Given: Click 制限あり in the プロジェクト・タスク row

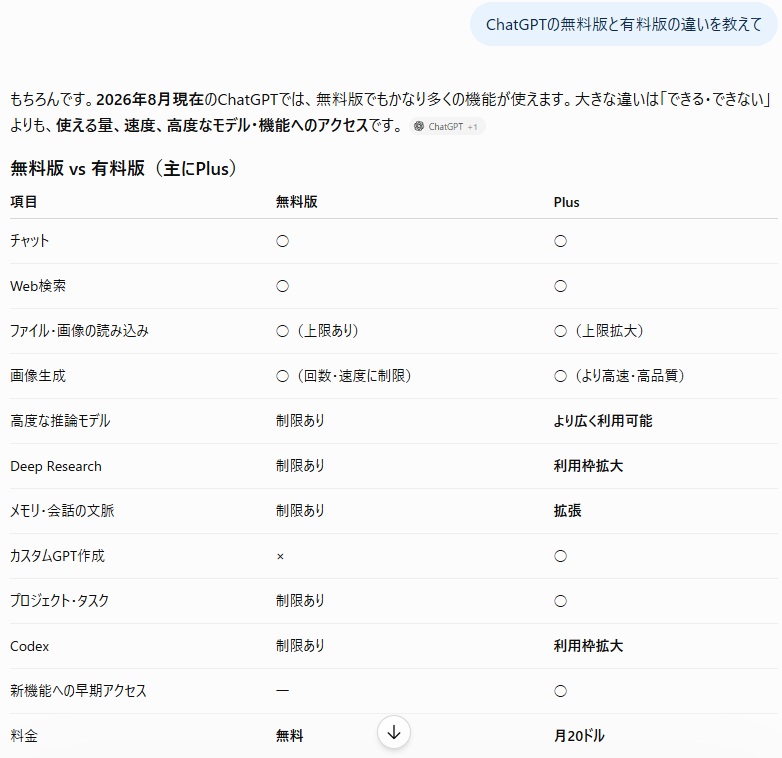Looking at the screenshot, I should coord(300,600).
